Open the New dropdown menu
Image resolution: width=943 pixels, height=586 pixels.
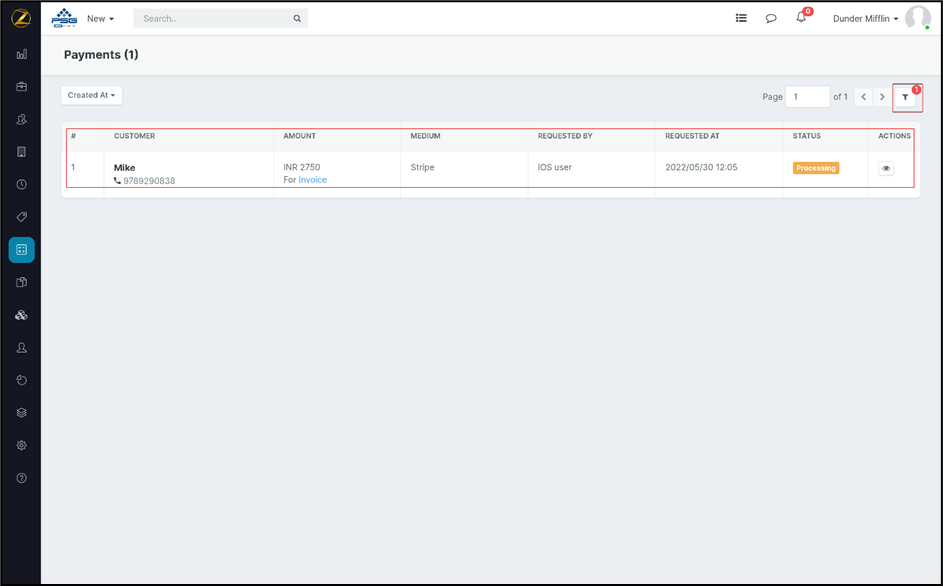coord(100,18)
